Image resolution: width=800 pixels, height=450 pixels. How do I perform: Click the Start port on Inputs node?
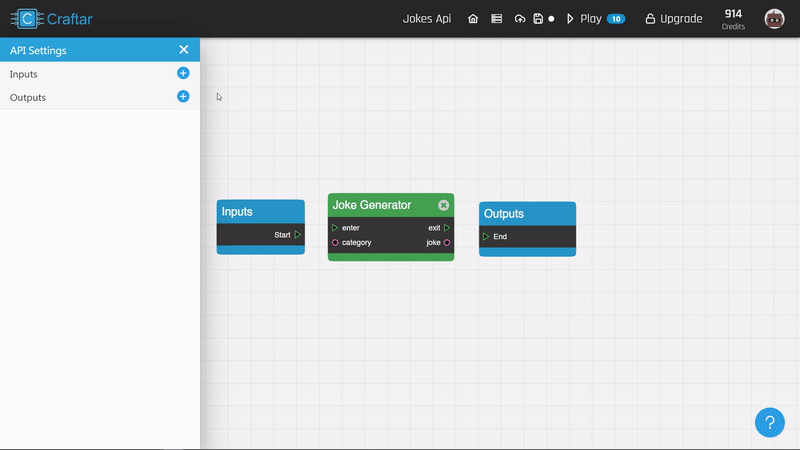tap(298, 235)
